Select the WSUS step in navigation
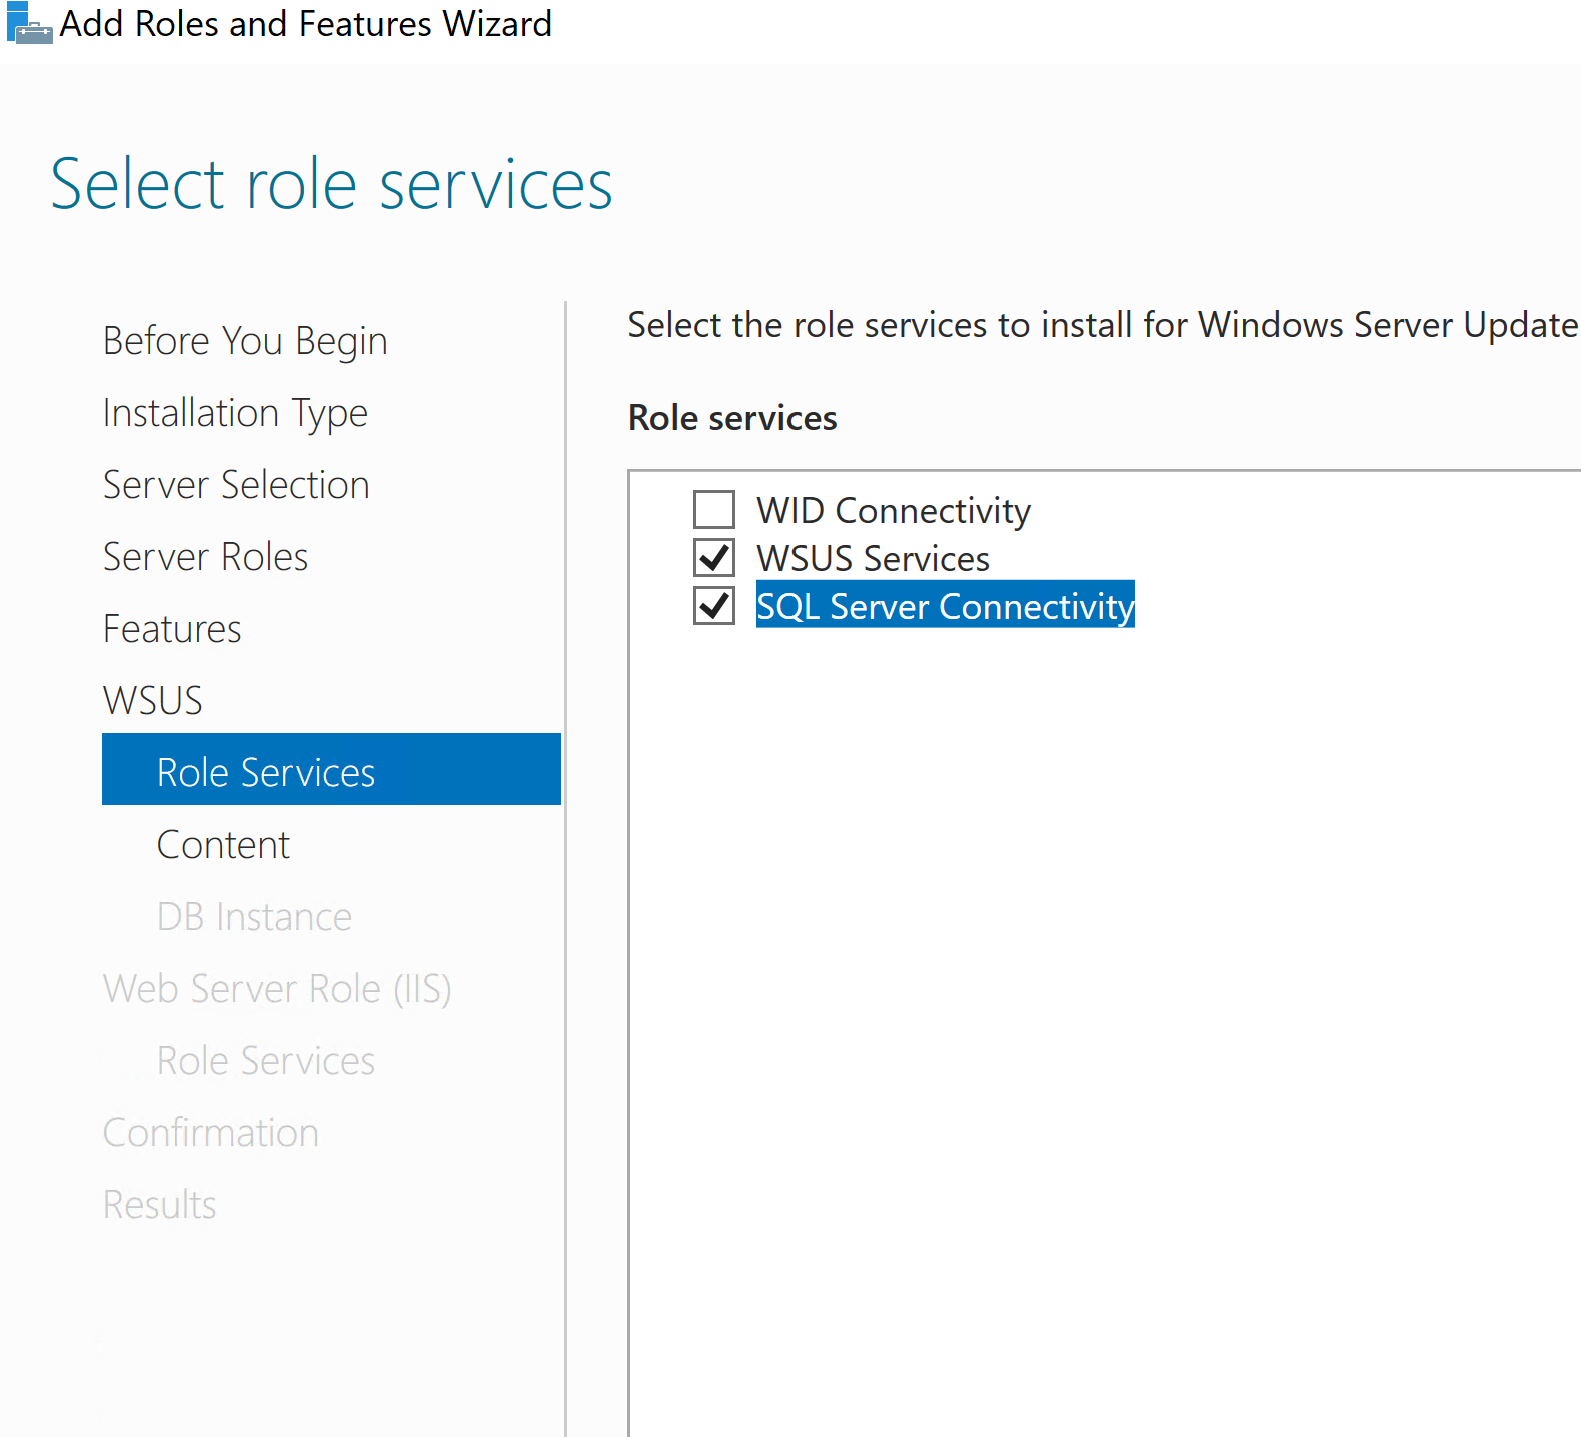Screen dimensions: 1581x1437 point(153,701)
